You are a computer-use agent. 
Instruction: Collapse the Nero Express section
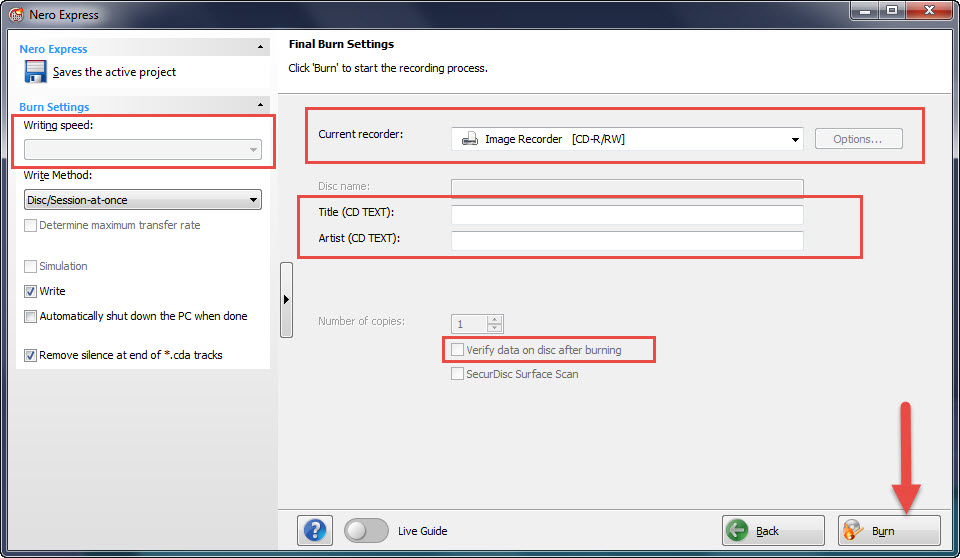pos(260,47)
